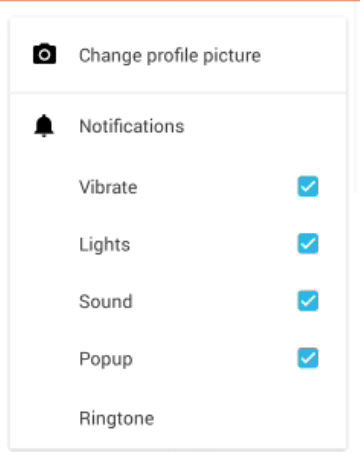
Task: Click the scrollbar on the right edge
Action: click(355, 97)
